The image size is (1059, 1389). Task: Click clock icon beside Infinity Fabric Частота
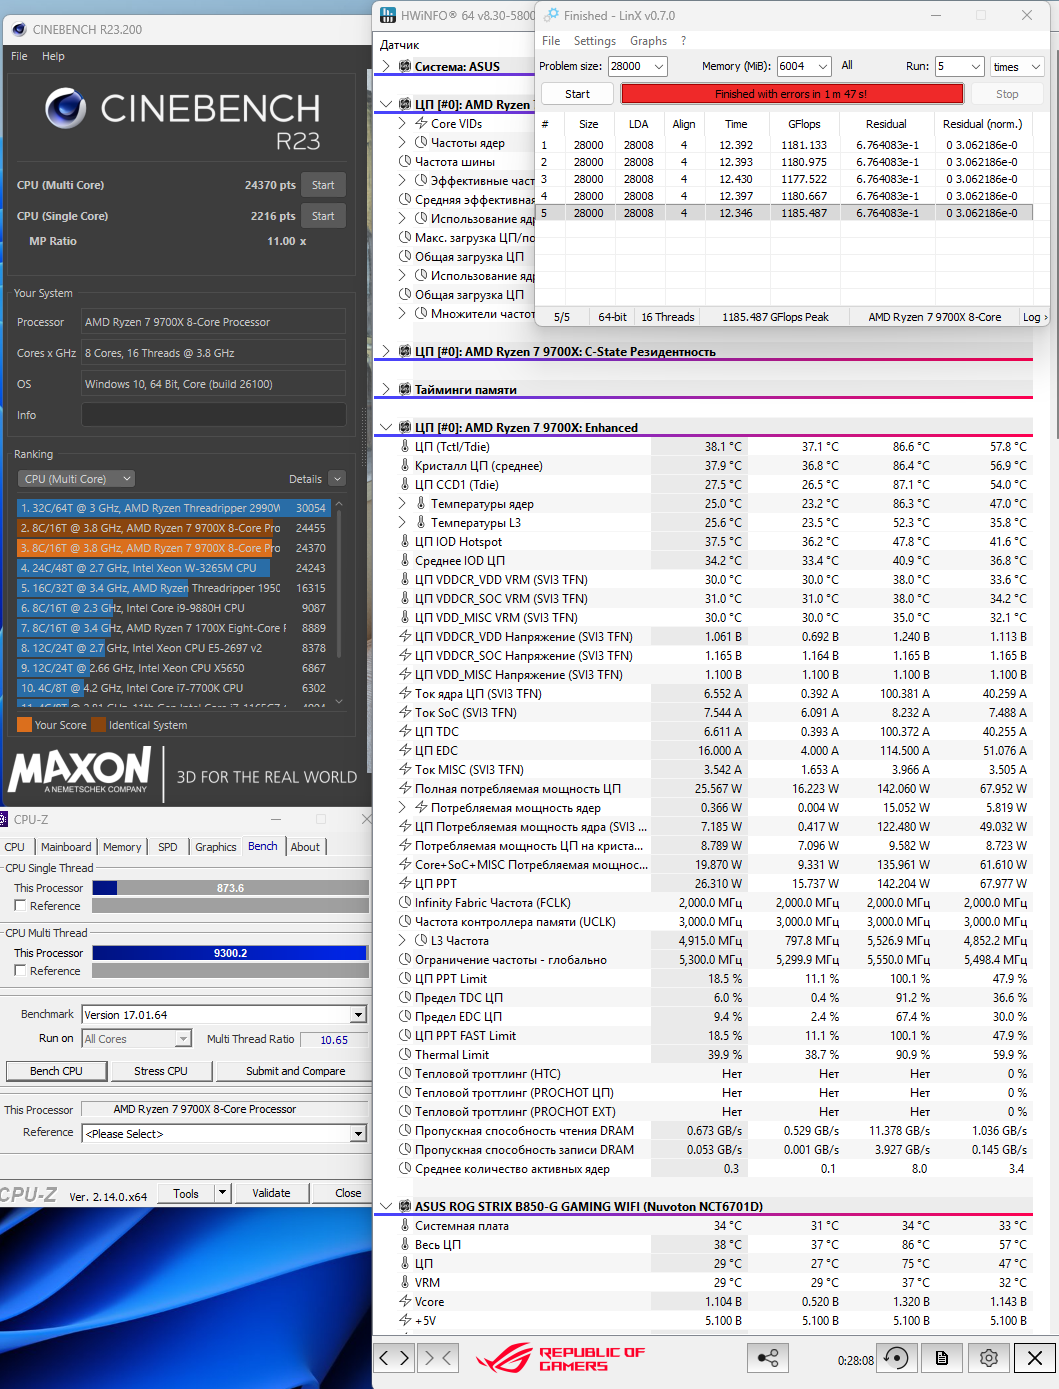click(405, 903)
